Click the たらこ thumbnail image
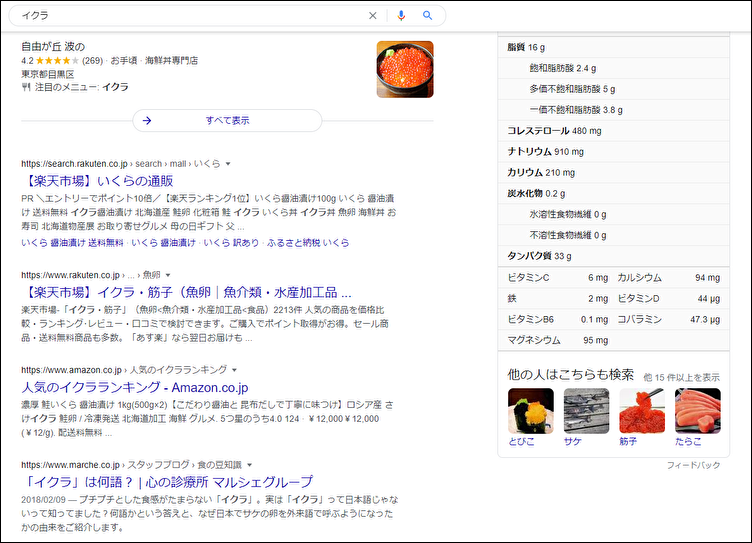Screen dimensions: 752x543 pyautogui.click(x=697, y=411)
